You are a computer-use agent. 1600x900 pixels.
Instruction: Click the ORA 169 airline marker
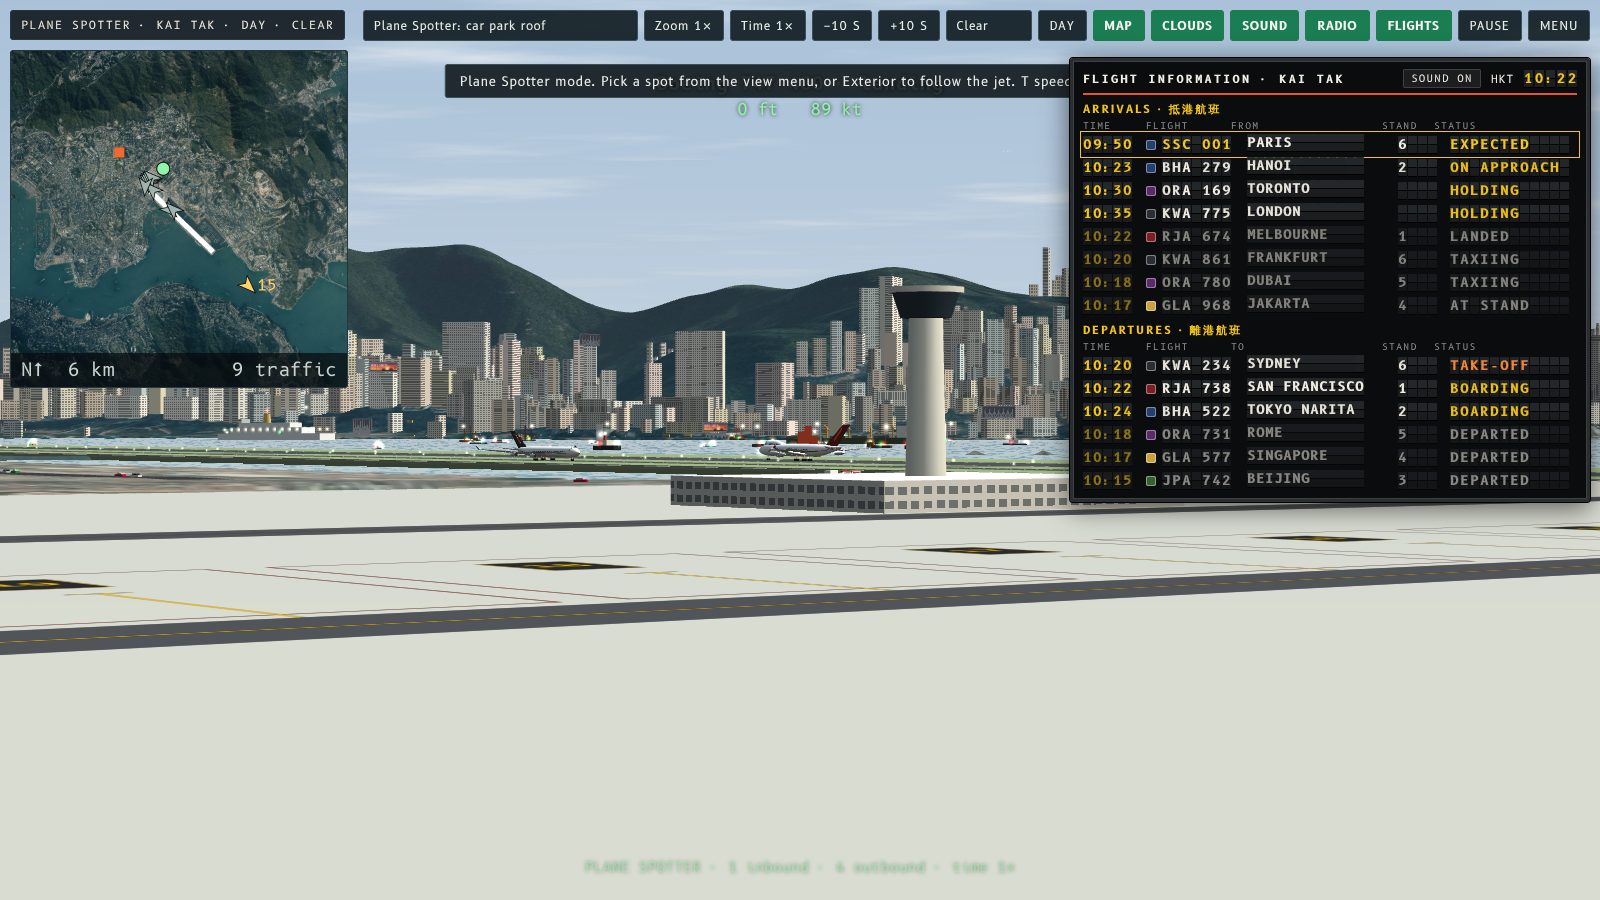tap(1151, 191)
